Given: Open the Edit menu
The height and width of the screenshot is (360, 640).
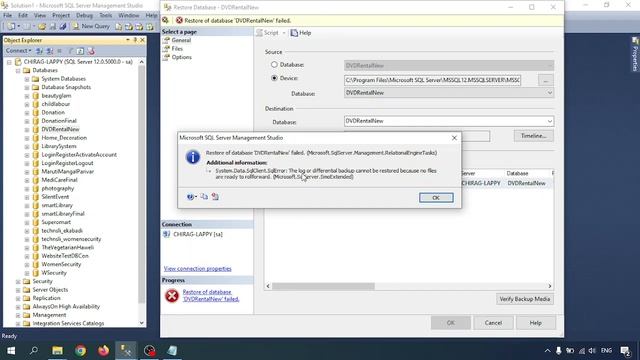Looking at the screenshot, I should 23,15.
